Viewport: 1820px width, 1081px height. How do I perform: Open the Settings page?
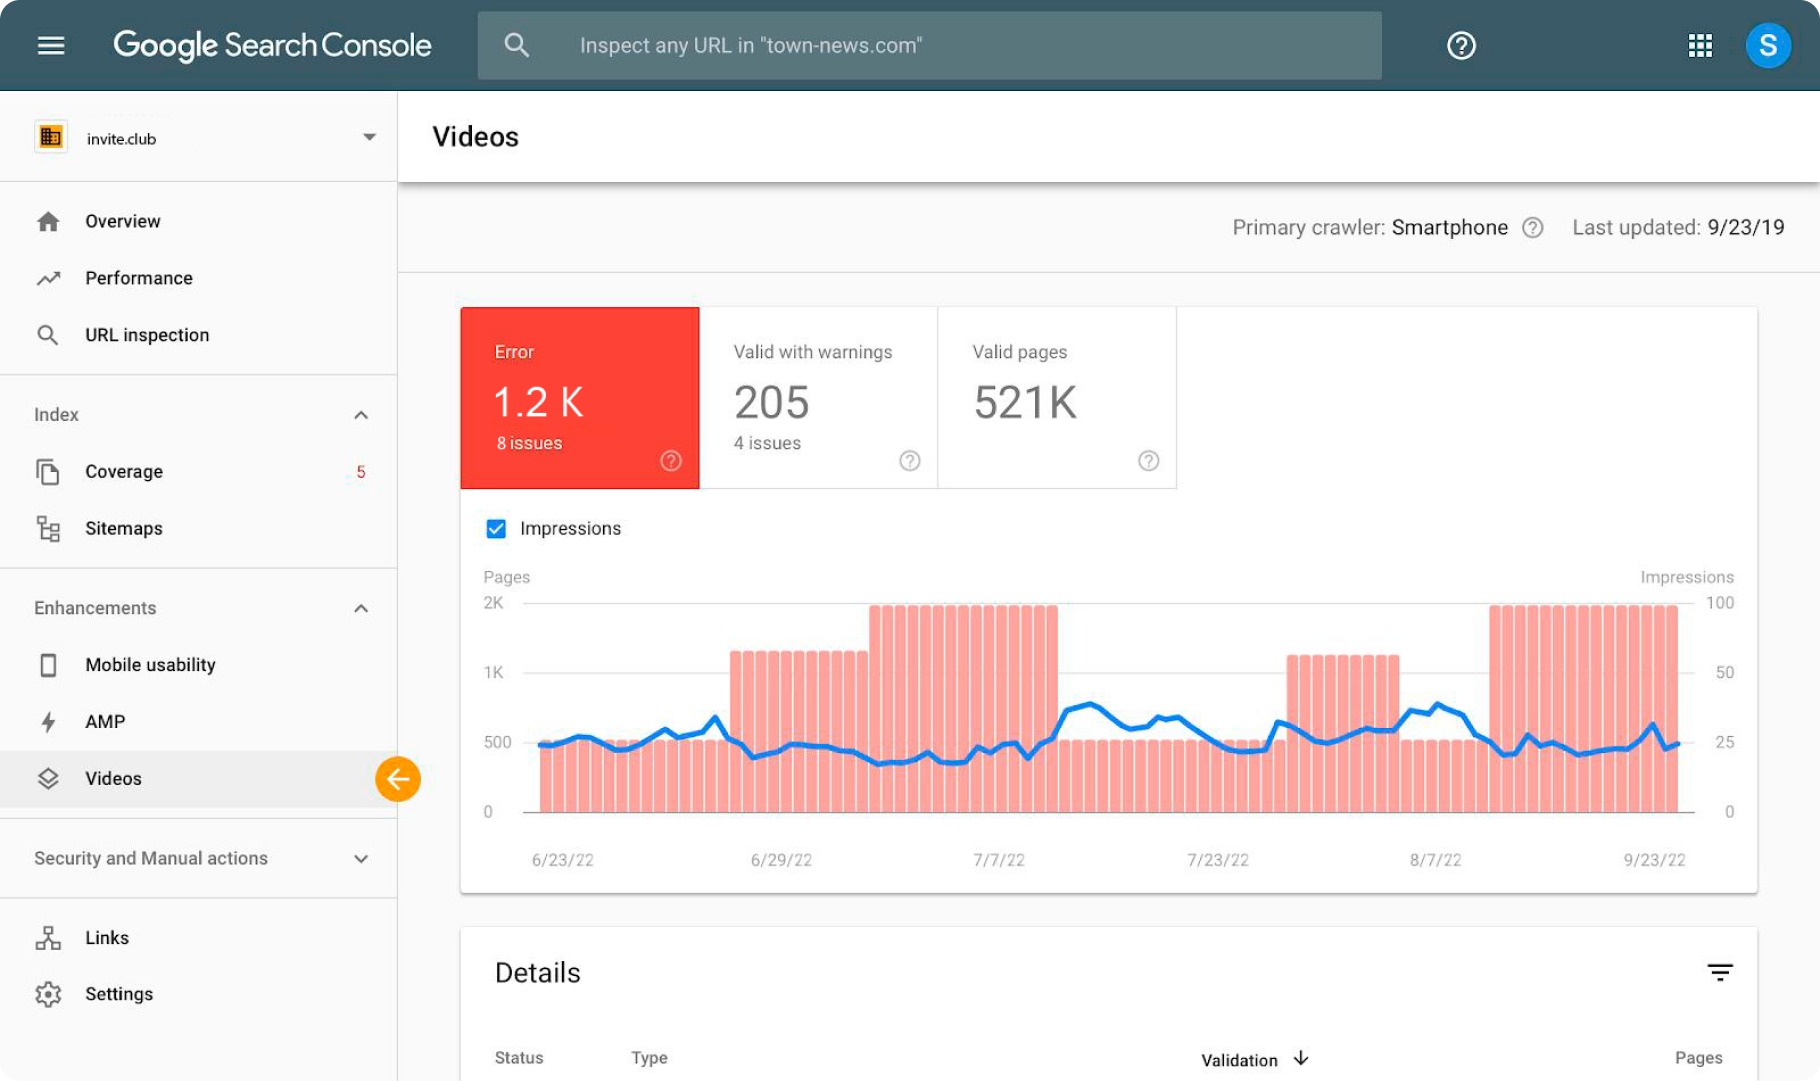pos(119,994)
